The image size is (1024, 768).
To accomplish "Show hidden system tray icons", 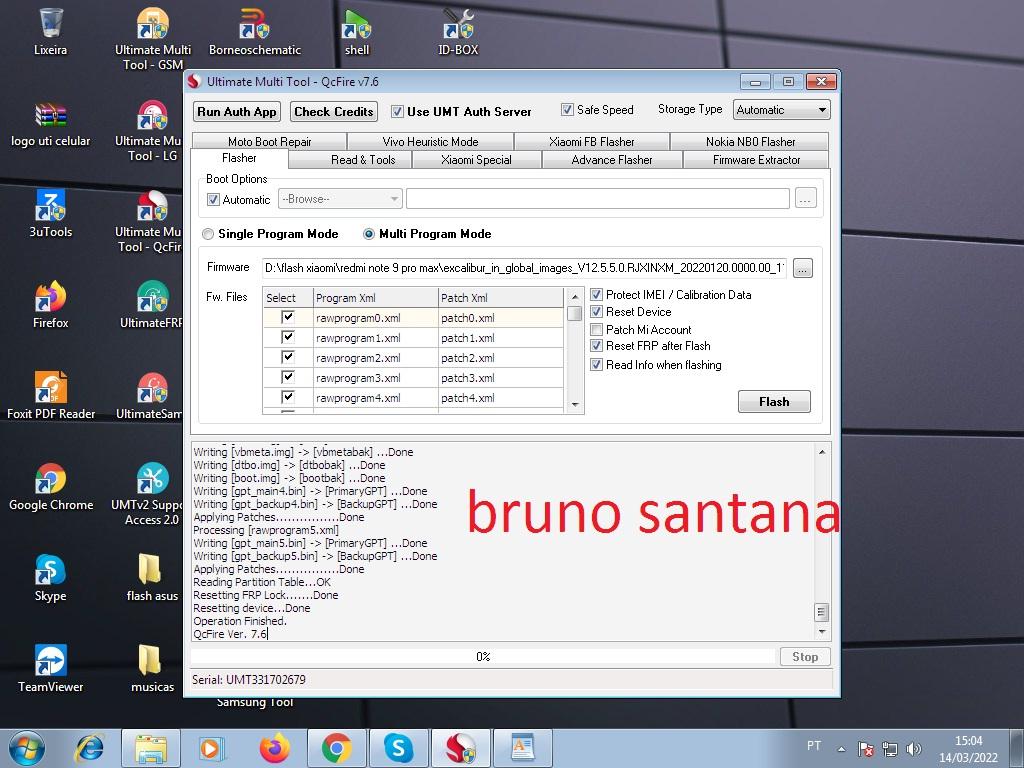I will click(842, 749).
